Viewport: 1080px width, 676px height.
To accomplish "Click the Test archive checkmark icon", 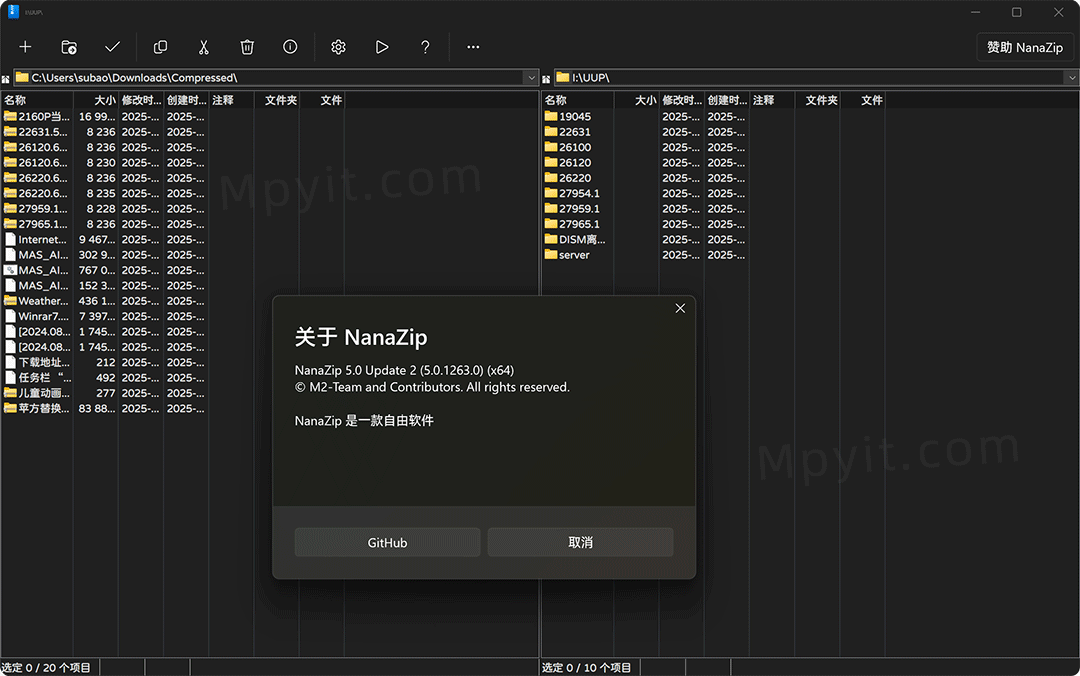I will tap(112, 47).
